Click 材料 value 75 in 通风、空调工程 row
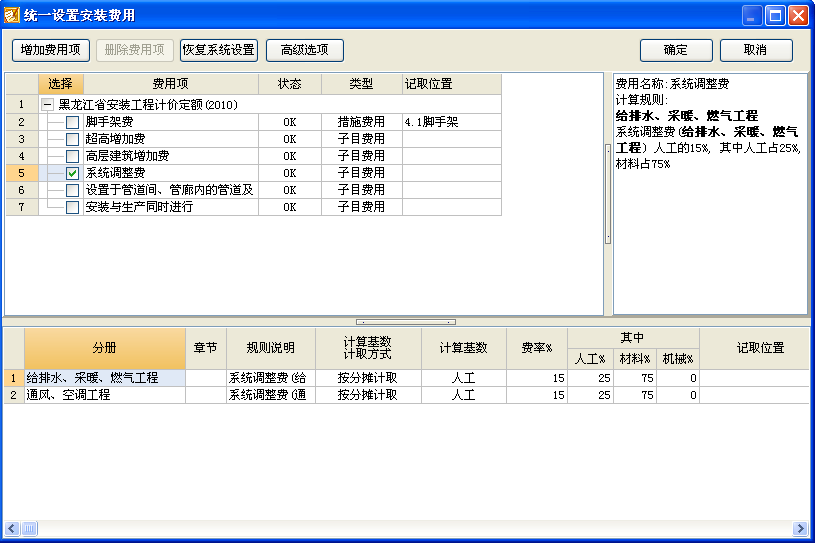The height and width of the screenshot is (545, 821). point(635,395)
